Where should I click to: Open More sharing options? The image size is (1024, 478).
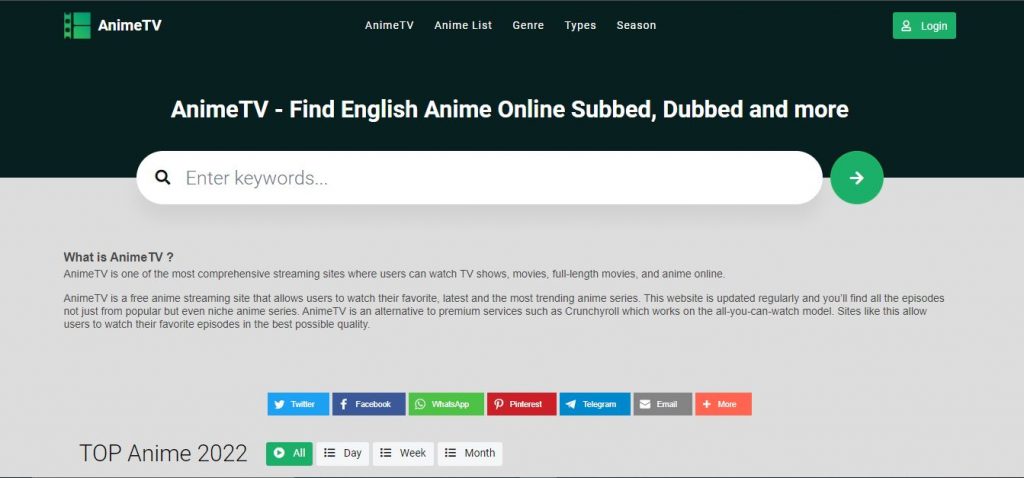coord(724,404)
